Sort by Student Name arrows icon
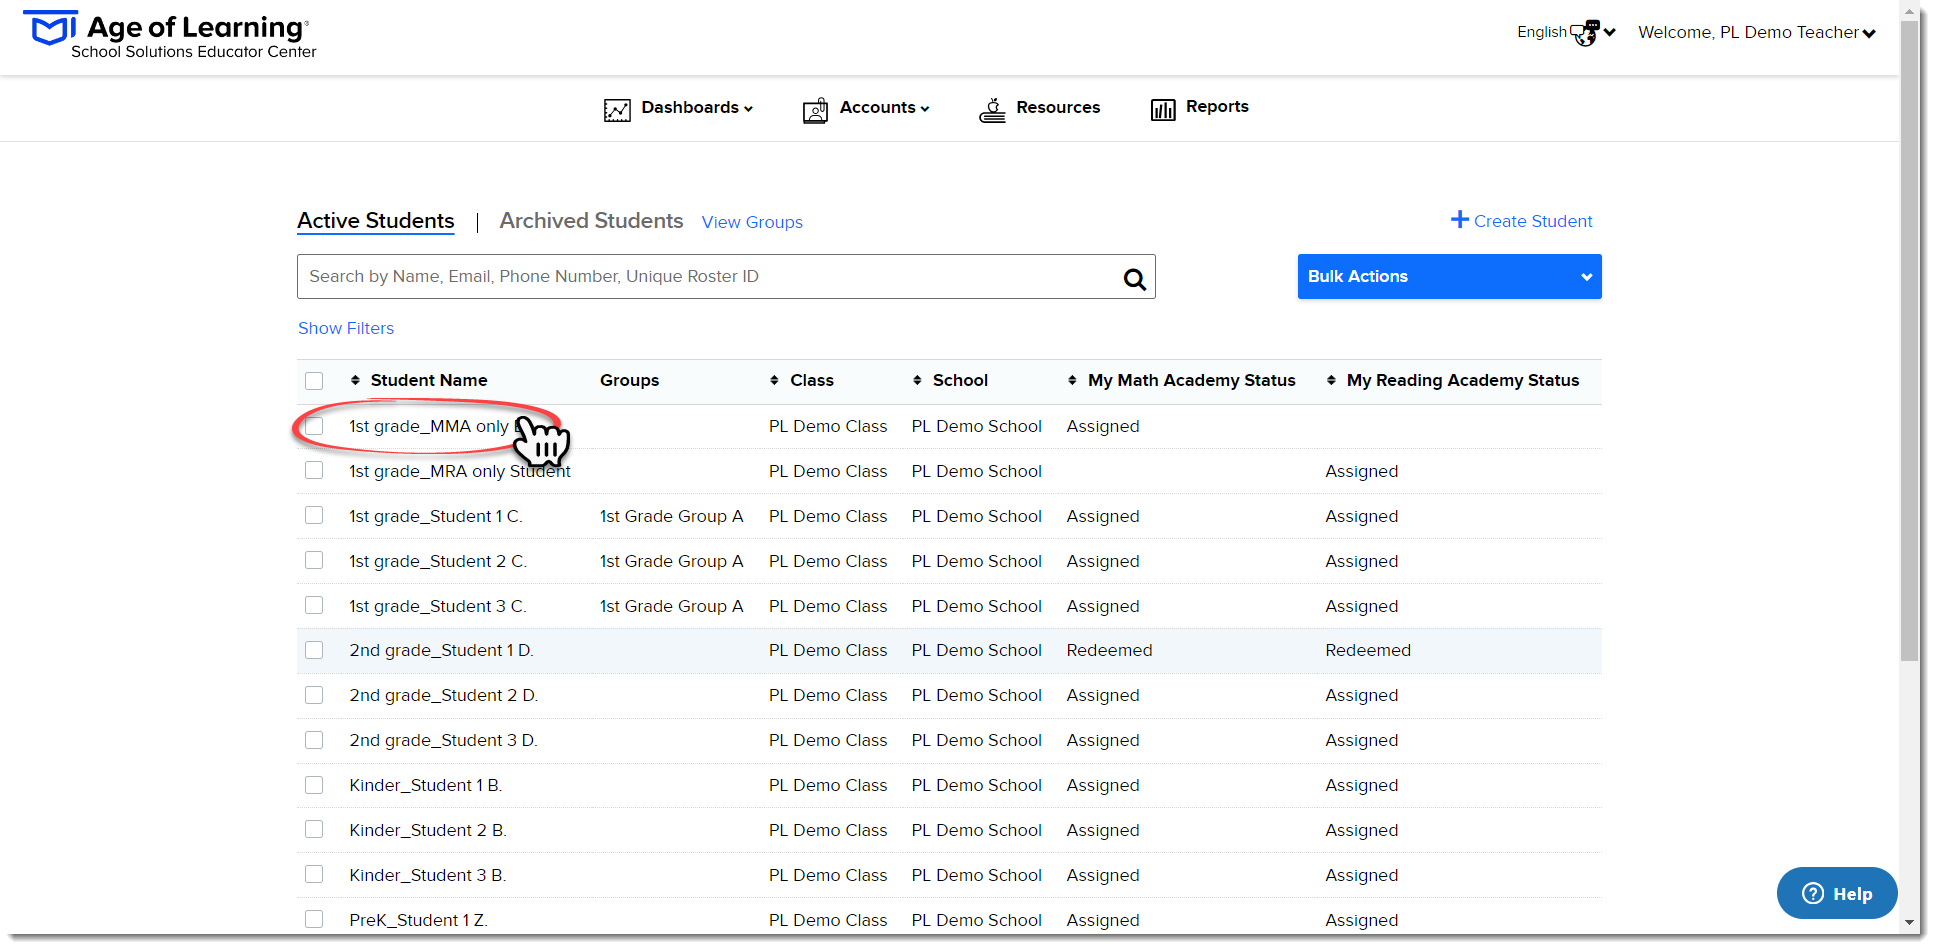 click(355, 380)
